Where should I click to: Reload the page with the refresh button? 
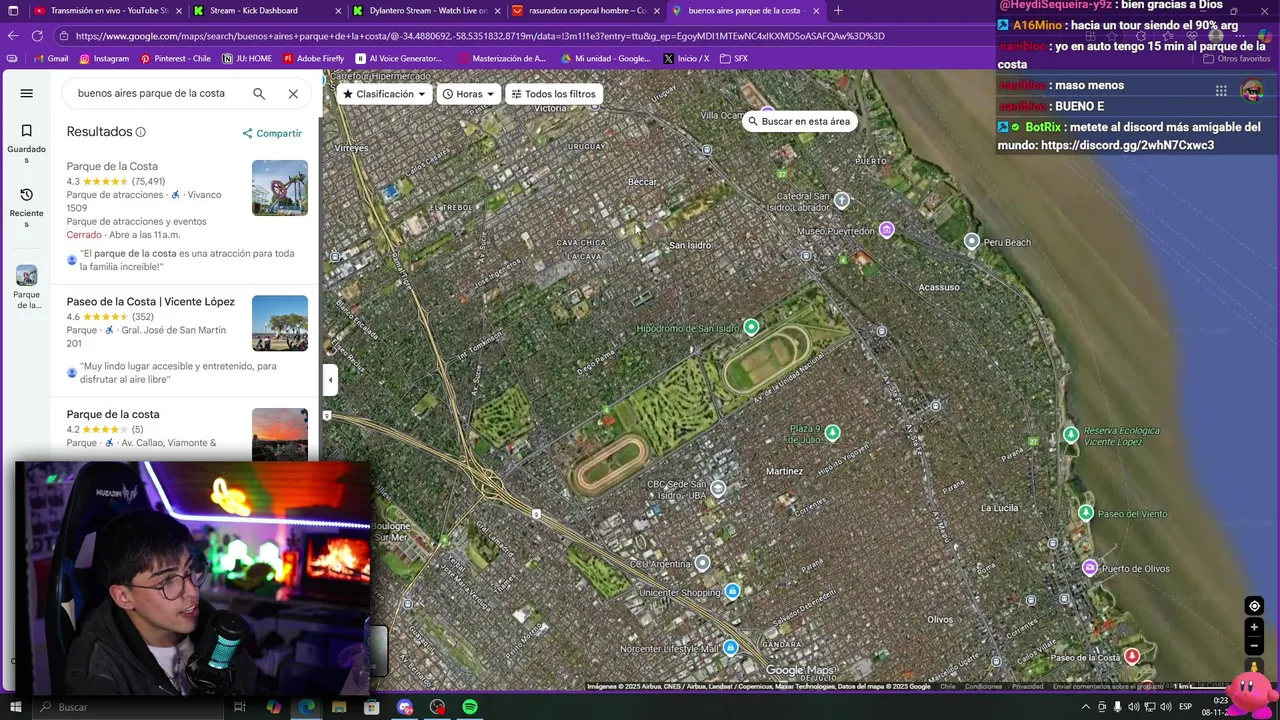[x=37, y=36]
